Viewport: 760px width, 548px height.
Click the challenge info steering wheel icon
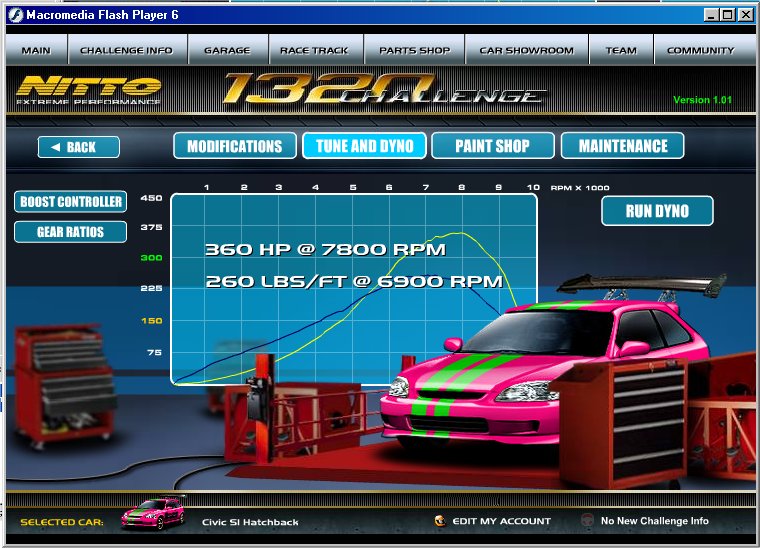587,521
